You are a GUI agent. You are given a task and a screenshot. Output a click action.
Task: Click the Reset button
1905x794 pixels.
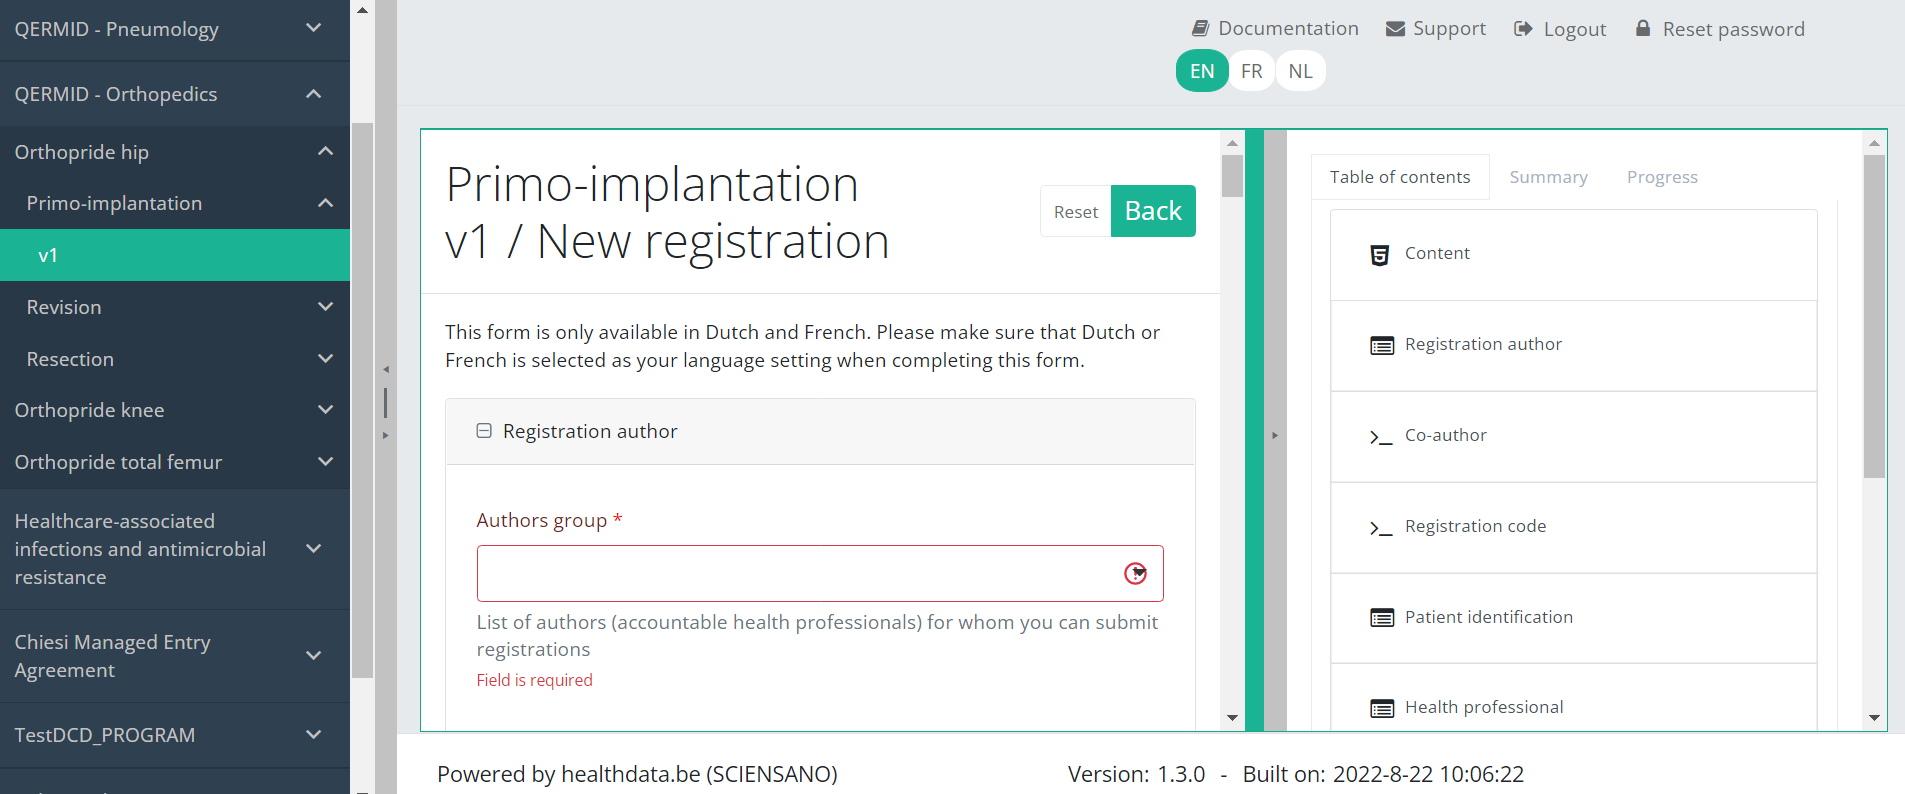pos(1076,212)
